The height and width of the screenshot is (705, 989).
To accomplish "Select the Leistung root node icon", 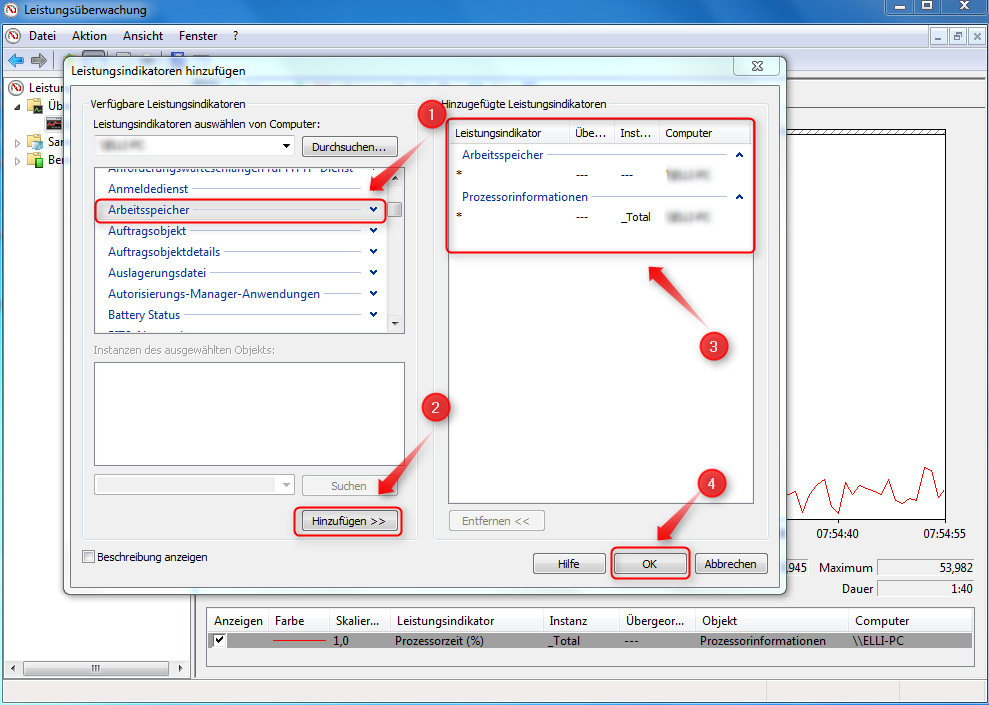I will click(x=15, y=87).
